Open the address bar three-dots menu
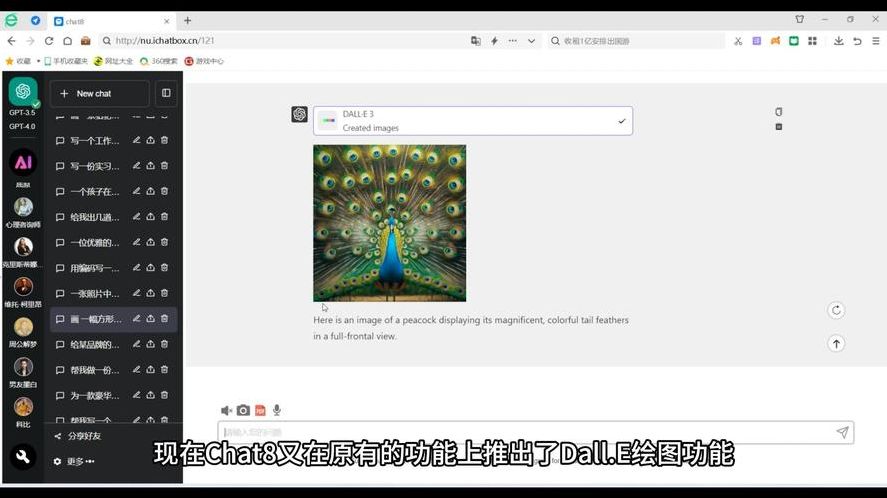The image size is (887, 498). [513, 41]
